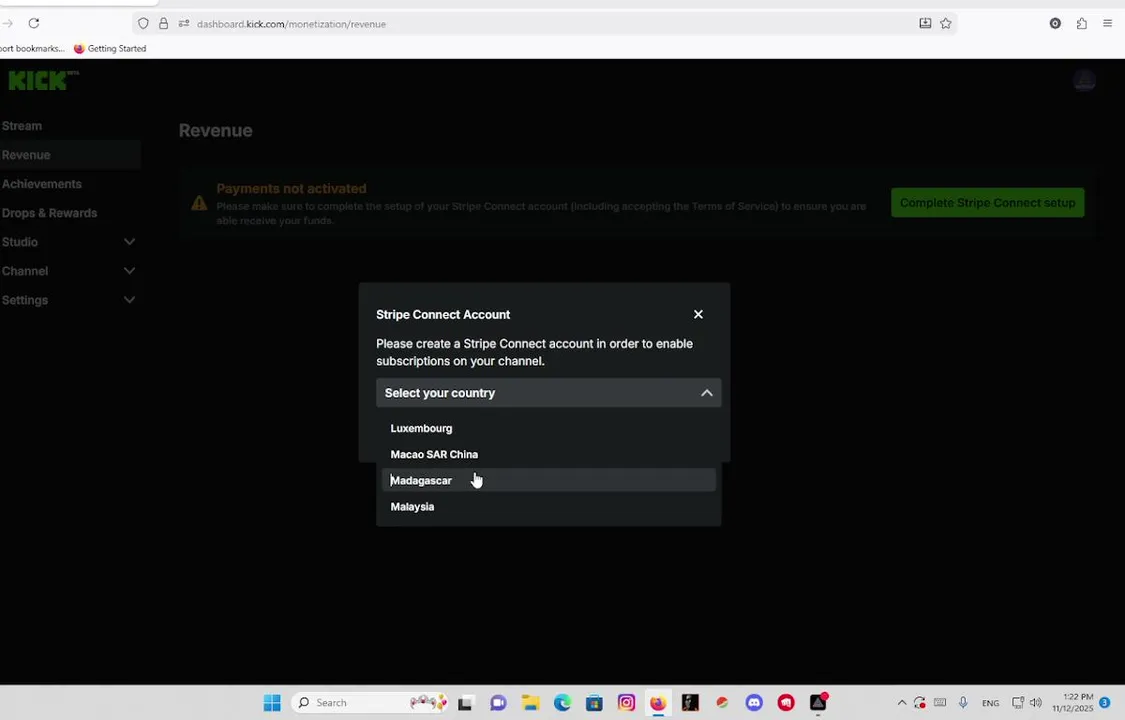Choose Luxembourg from the country list
The width and height of the screenshot is (1125, 720).
548,428
